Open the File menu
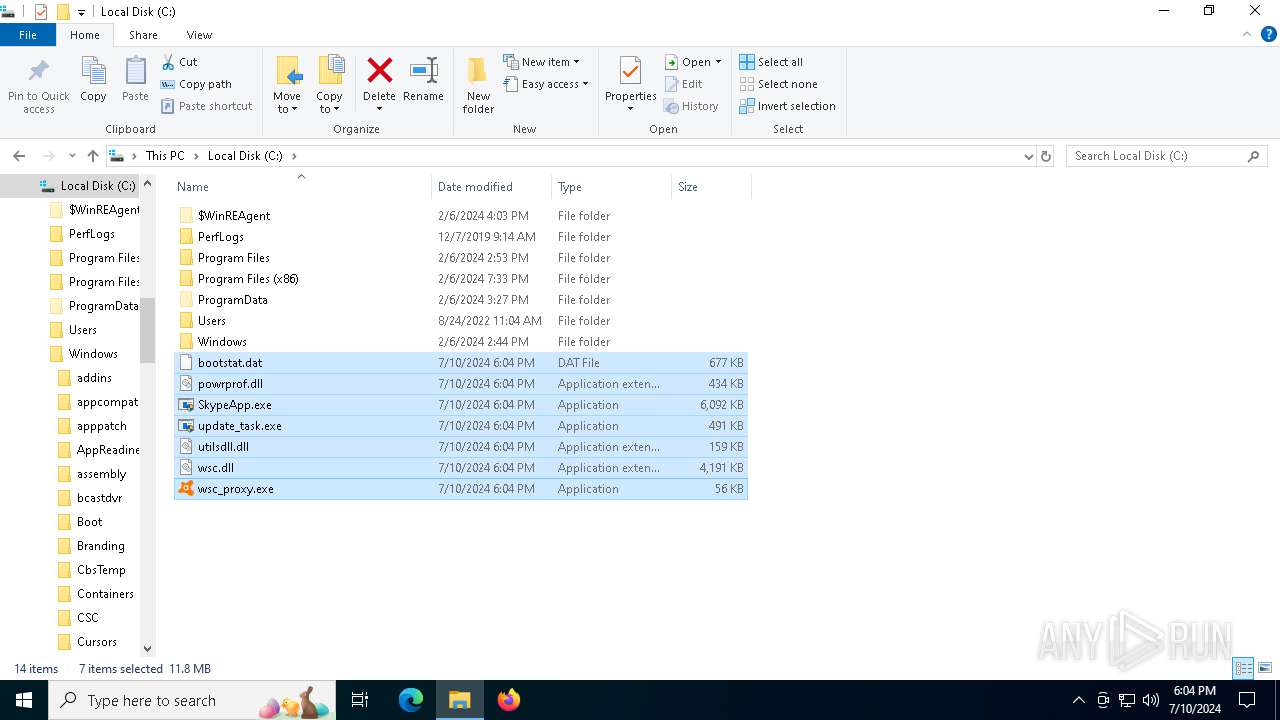Image resolution: width=1280 pixels, height=720 pixels. click(28, 35)
